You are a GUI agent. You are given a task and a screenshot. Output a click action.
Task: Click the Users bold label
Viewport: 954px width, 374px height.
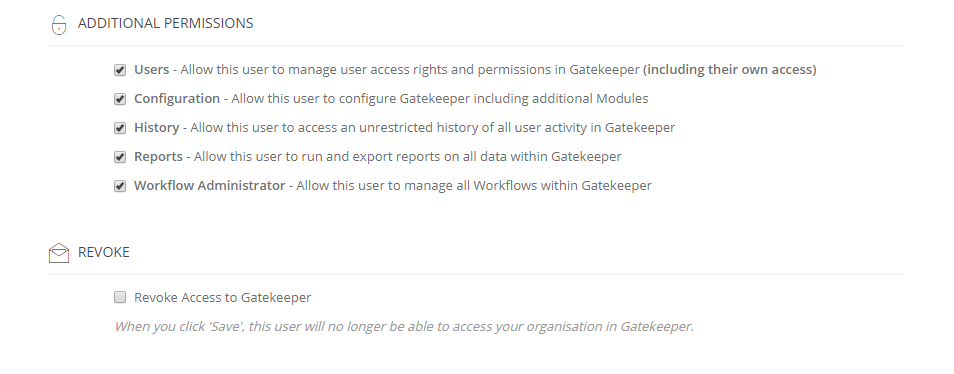[x=151, y=69]
